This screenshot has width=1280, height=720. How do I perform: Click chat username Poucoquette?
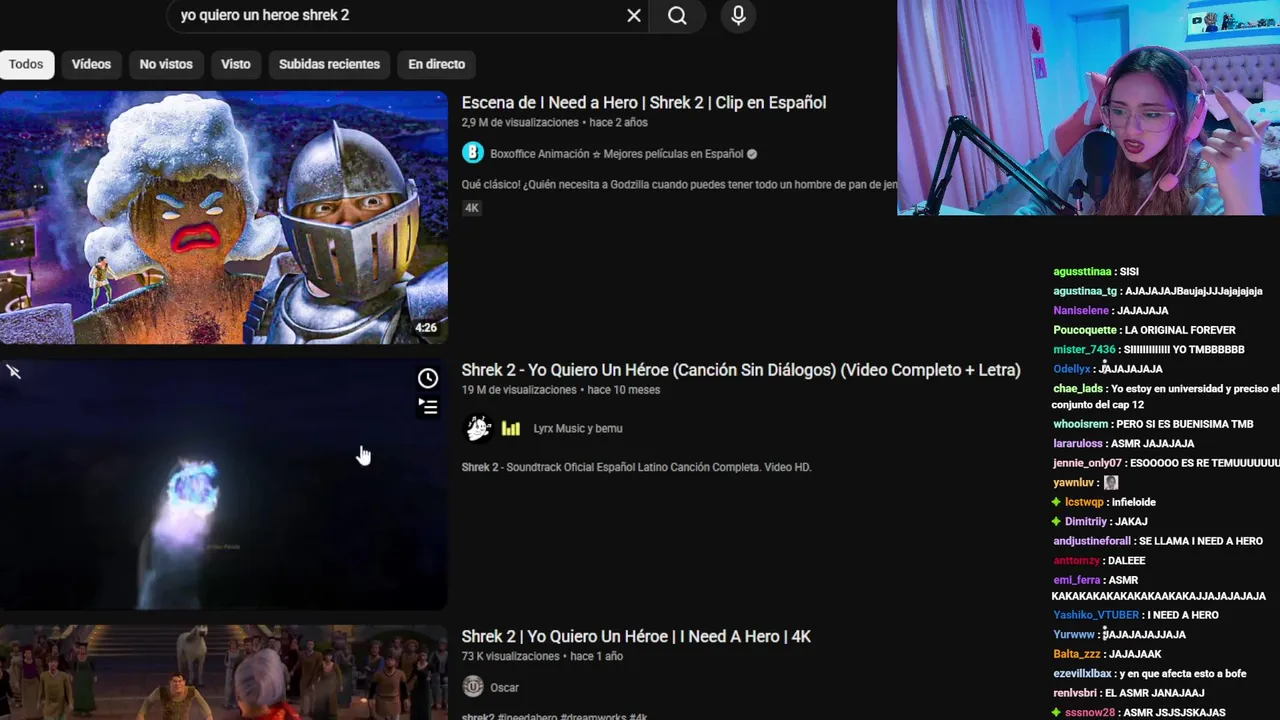[1085, 330]
